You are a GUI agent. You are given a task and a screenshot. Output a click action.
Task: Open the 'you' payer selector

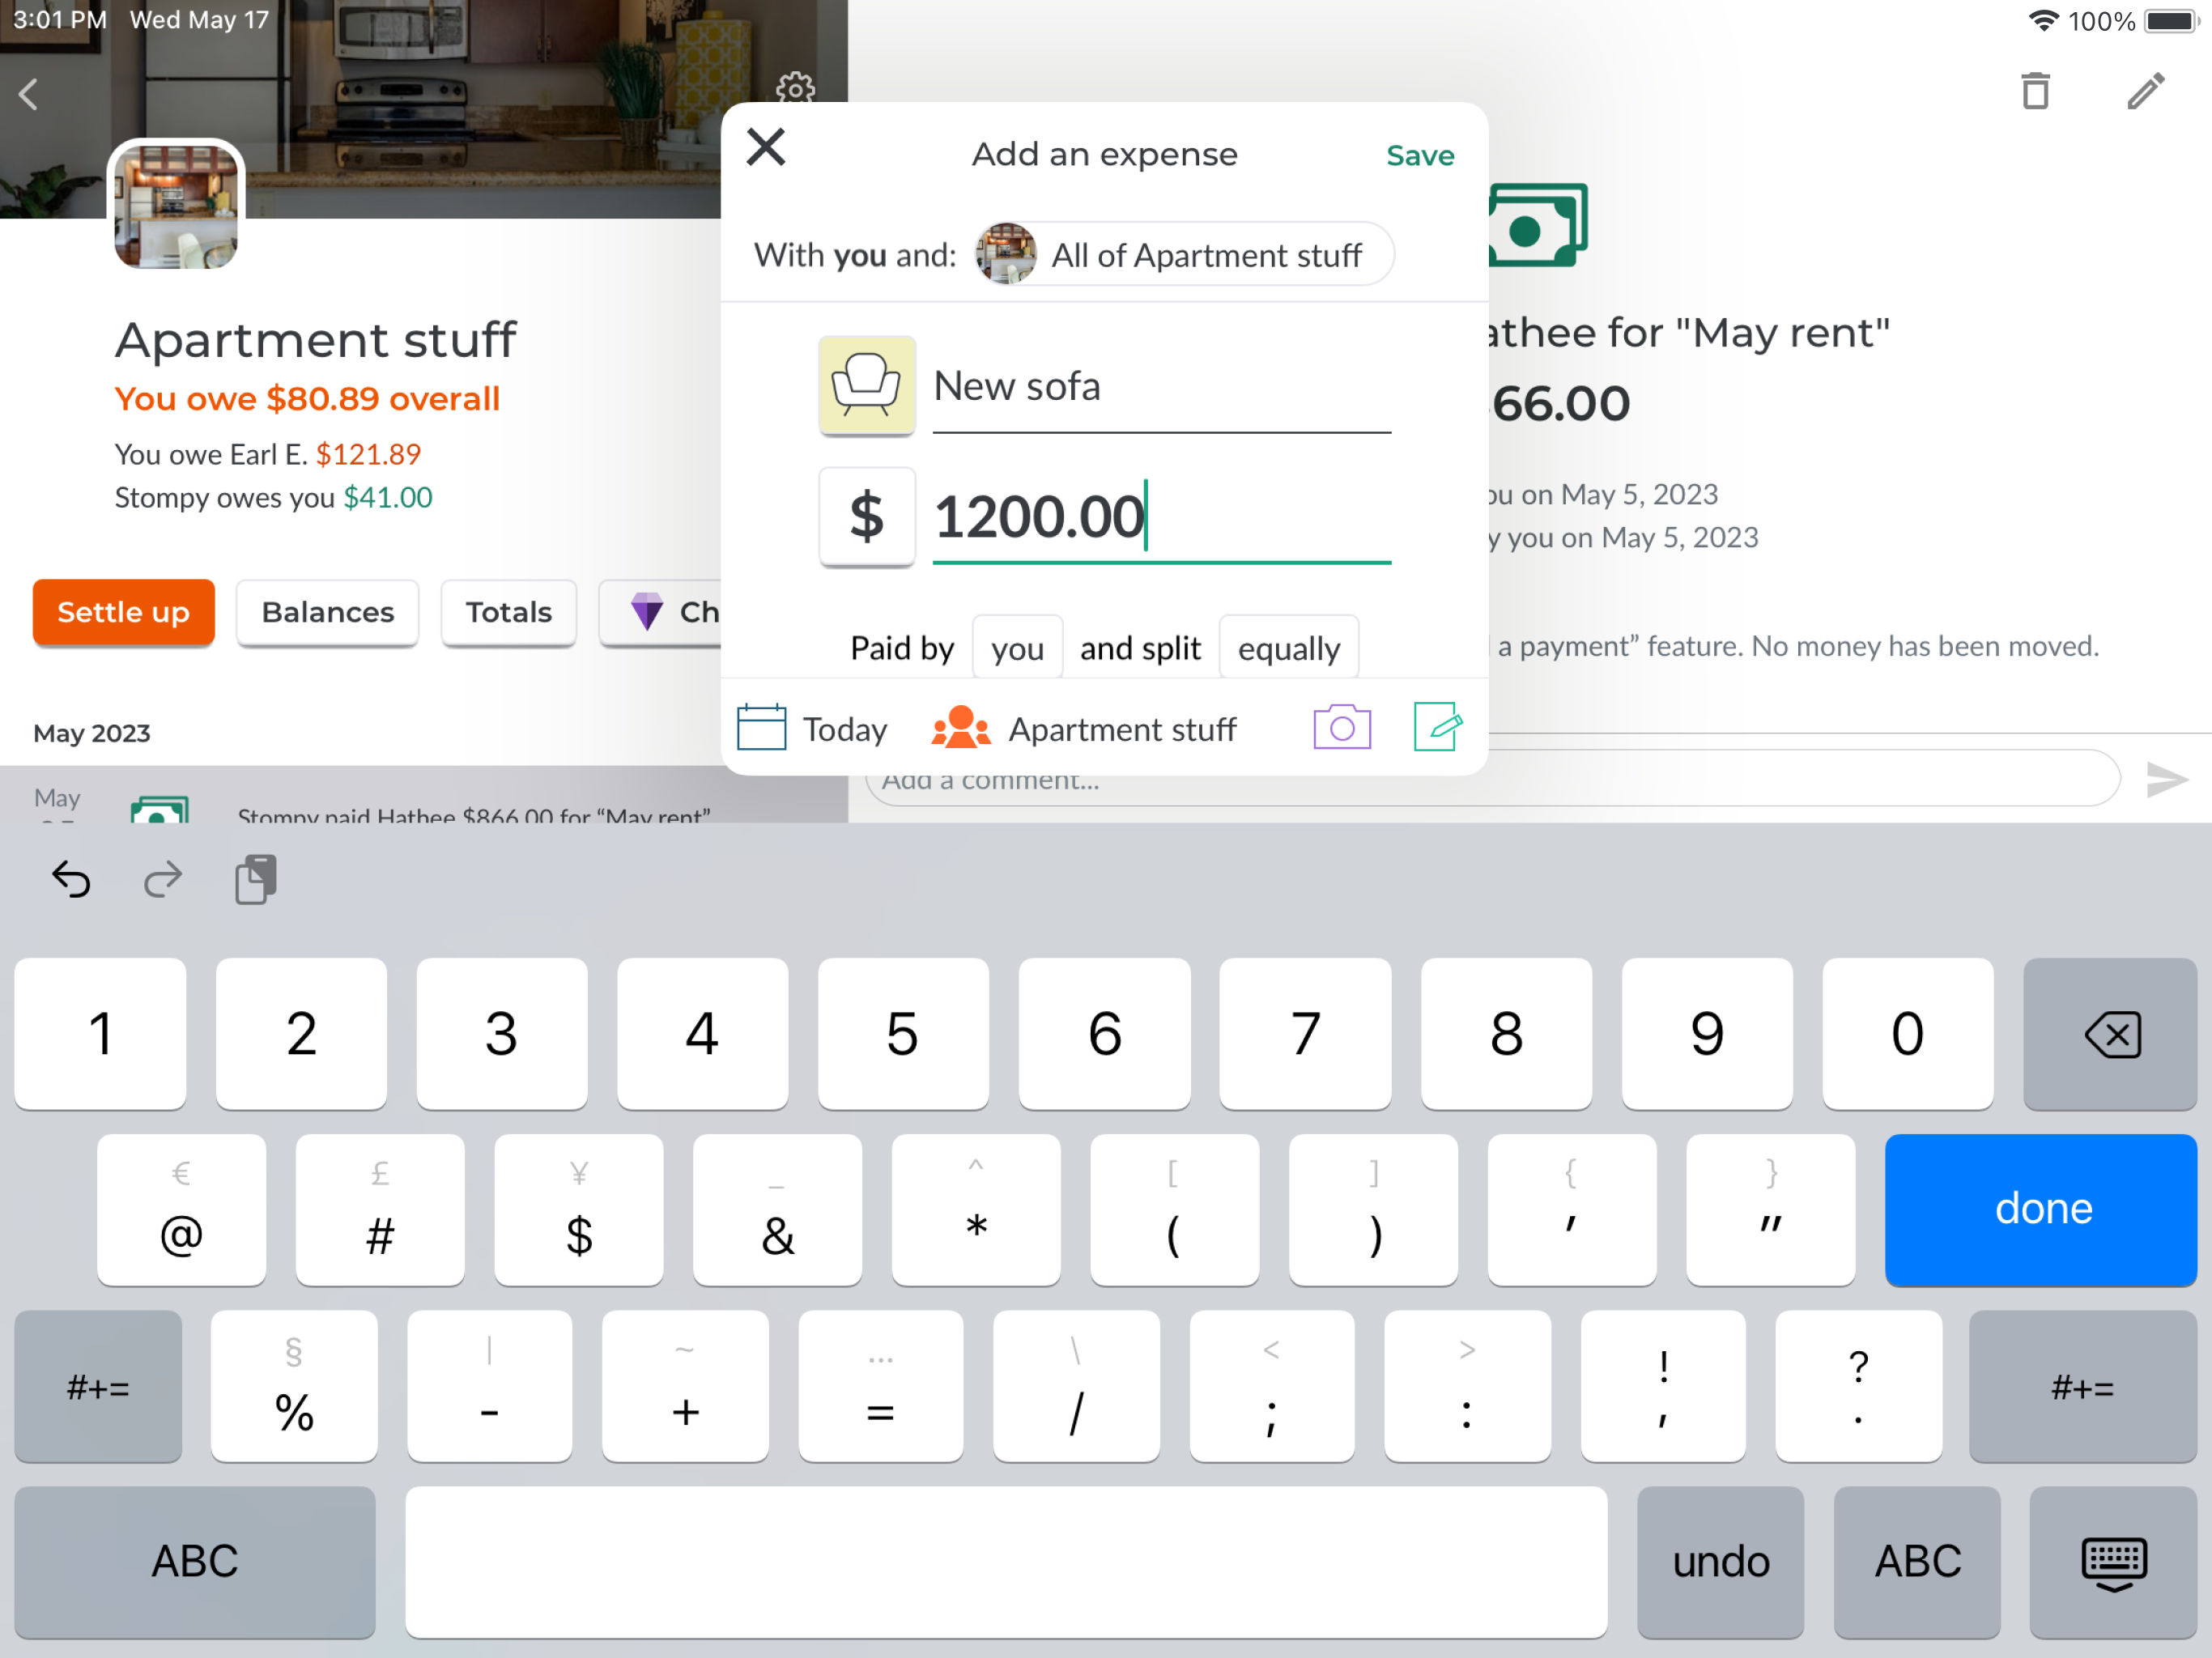[x=1017, y=648]
